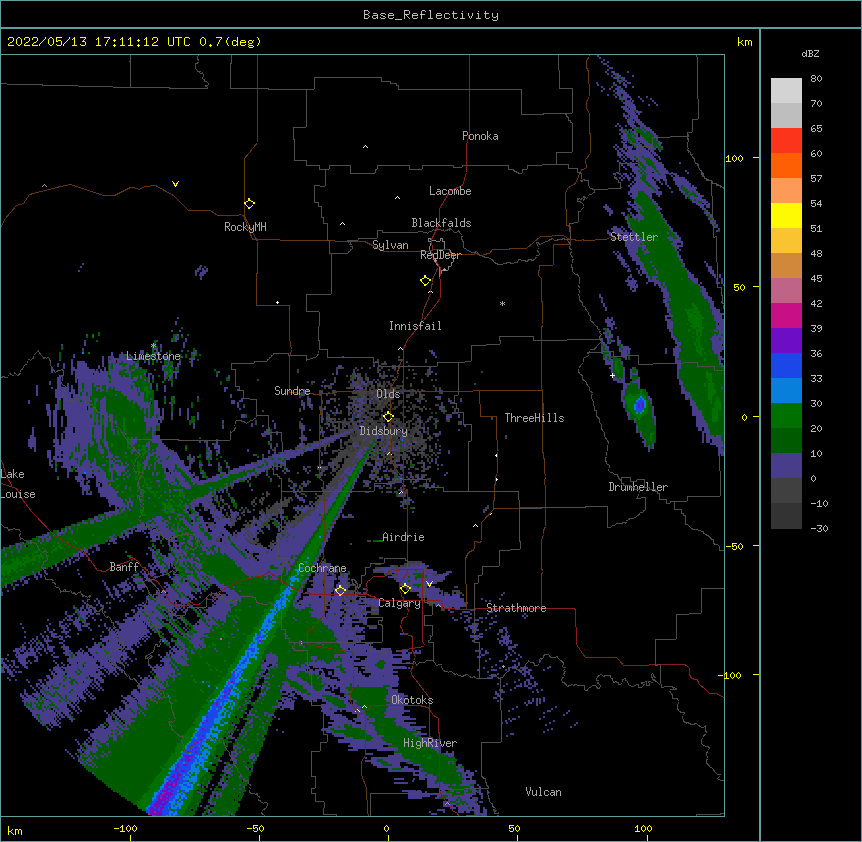862x842 pixels.
Task: Select the yellow radar site marker between Olds and Didsbury
Action: pyautogui.click(x=389, y=417)
